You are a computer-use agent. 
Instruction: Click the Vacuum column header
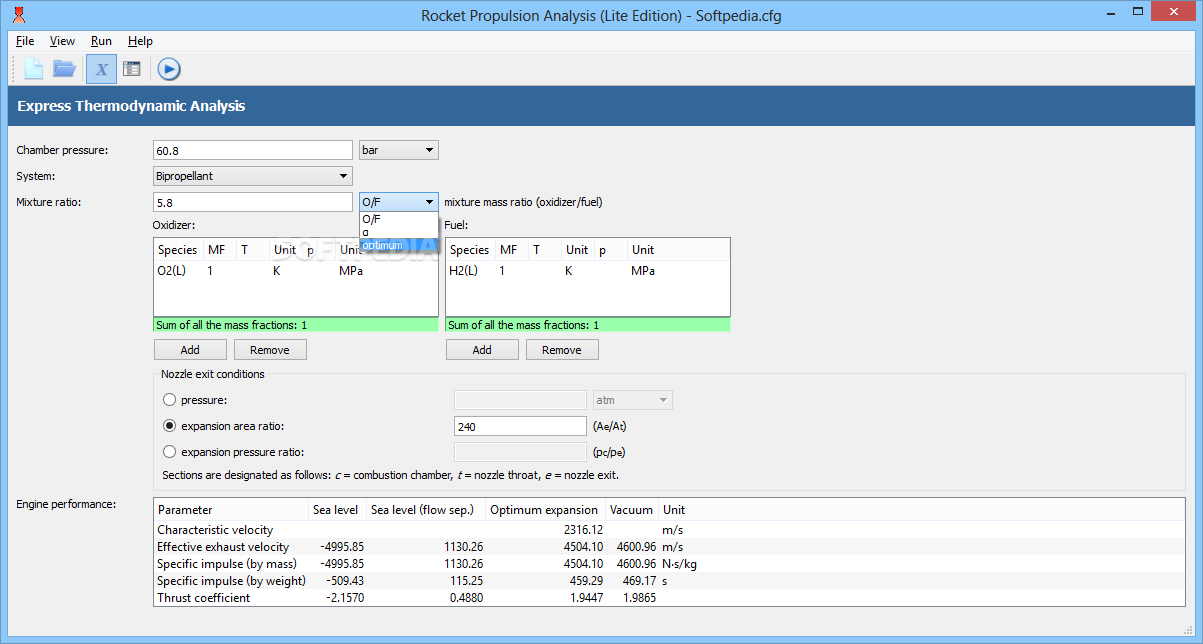pos(631,510)
